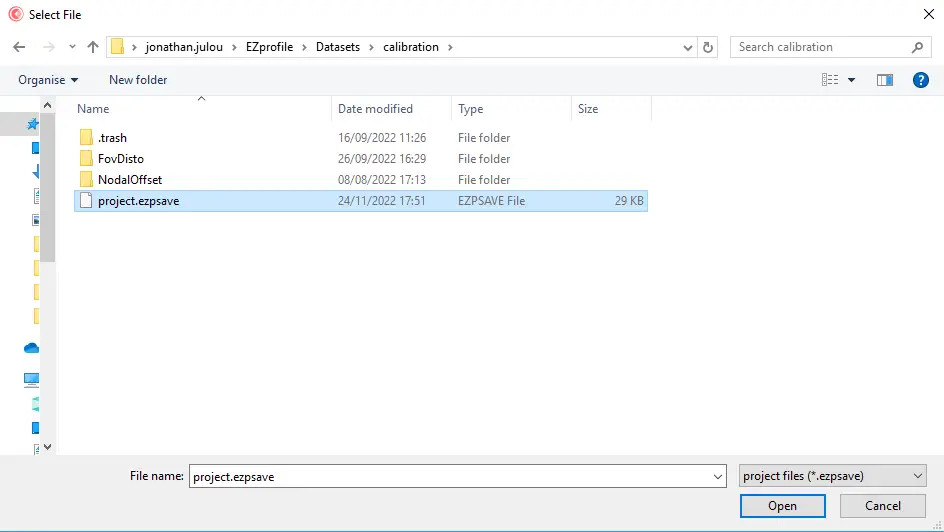Click the Search calibration field
The height and width of the screenshot is (532, 944).
pos(820,47)
